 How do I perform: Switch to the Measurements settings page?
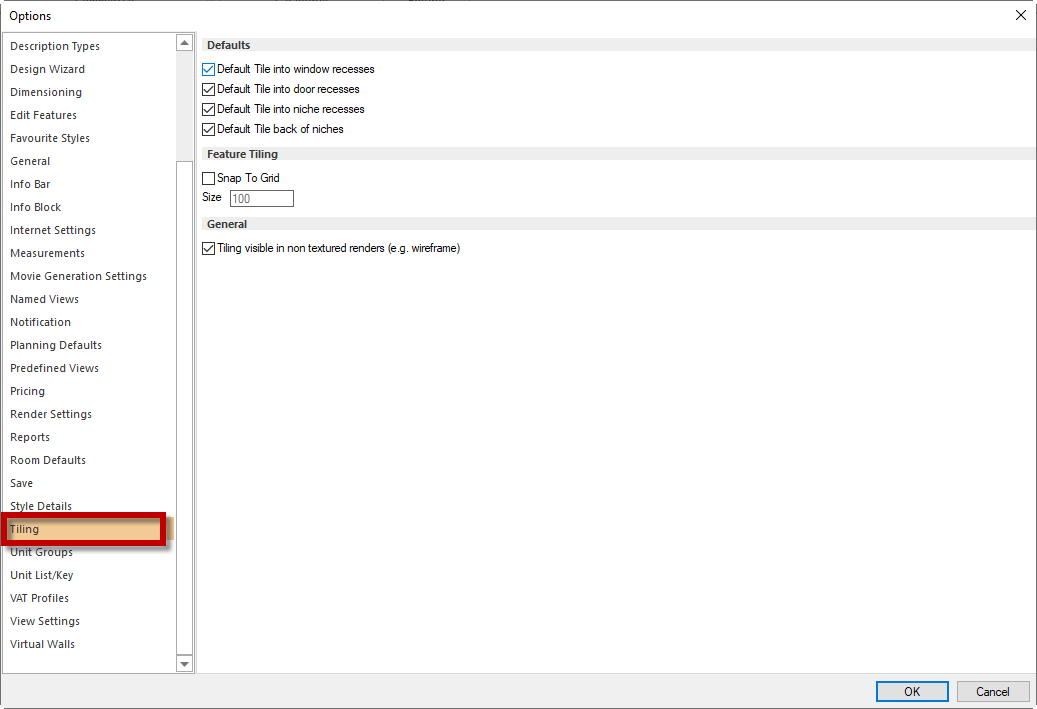coord(47,252)
